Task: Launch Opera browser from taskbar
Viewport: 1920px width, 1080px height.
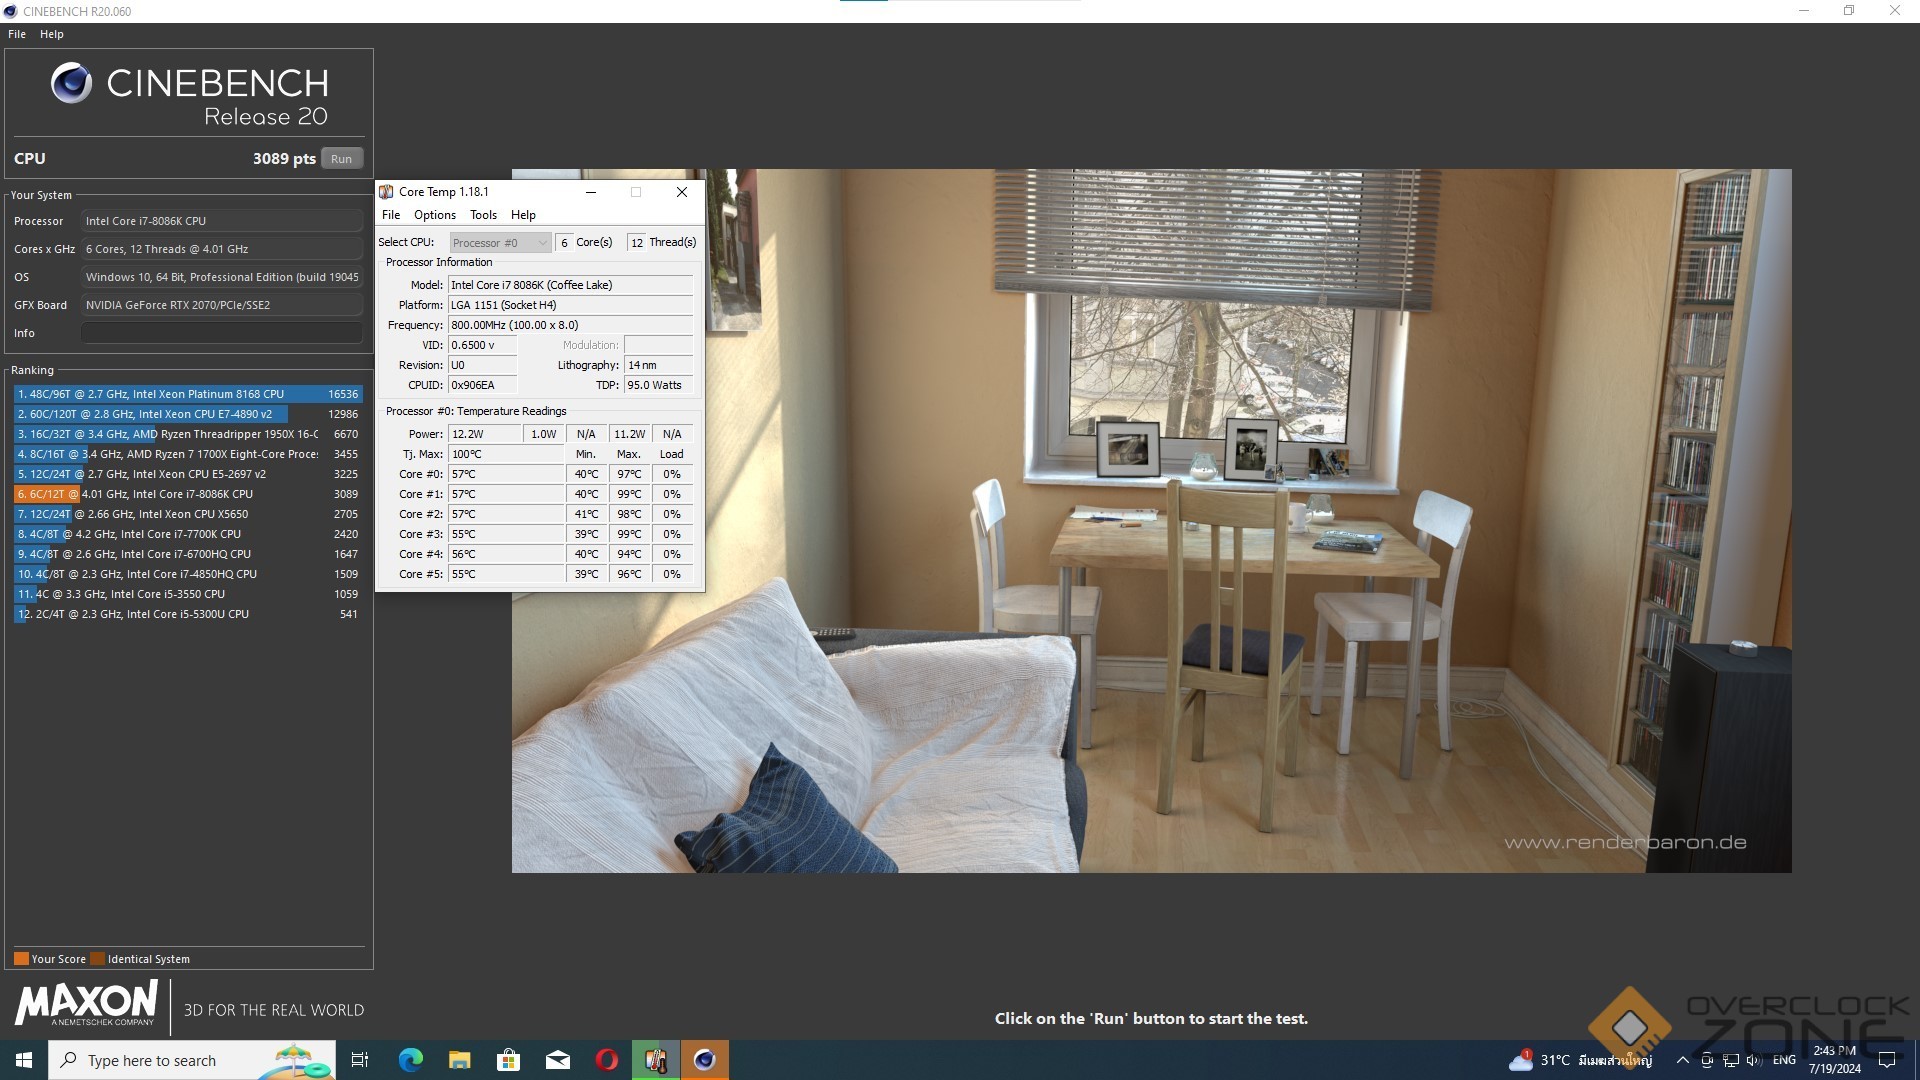Action: click(607, 1060)
